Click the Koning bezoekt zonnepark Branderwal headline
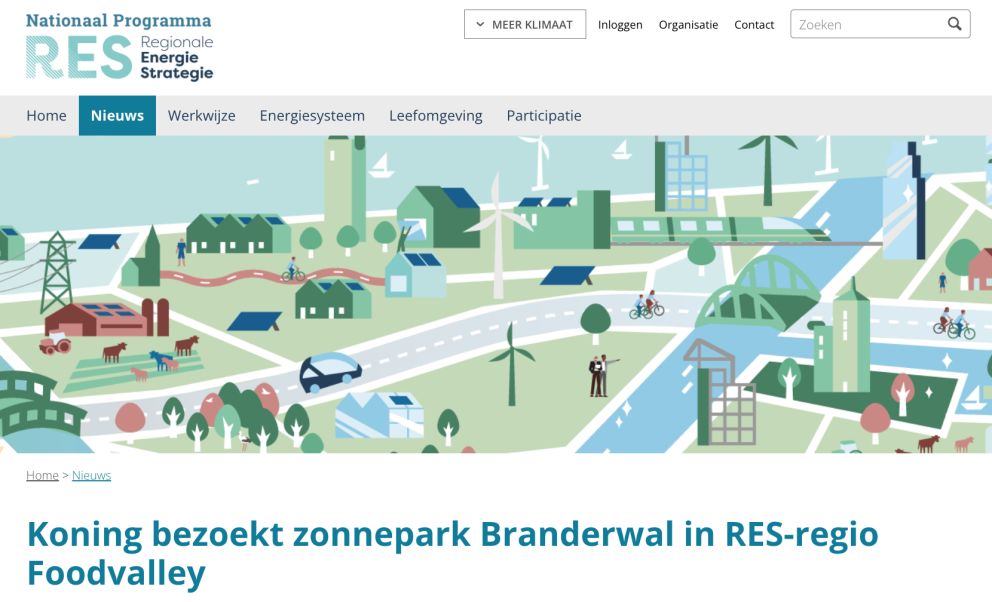The image size is (992, 602). 452,553
